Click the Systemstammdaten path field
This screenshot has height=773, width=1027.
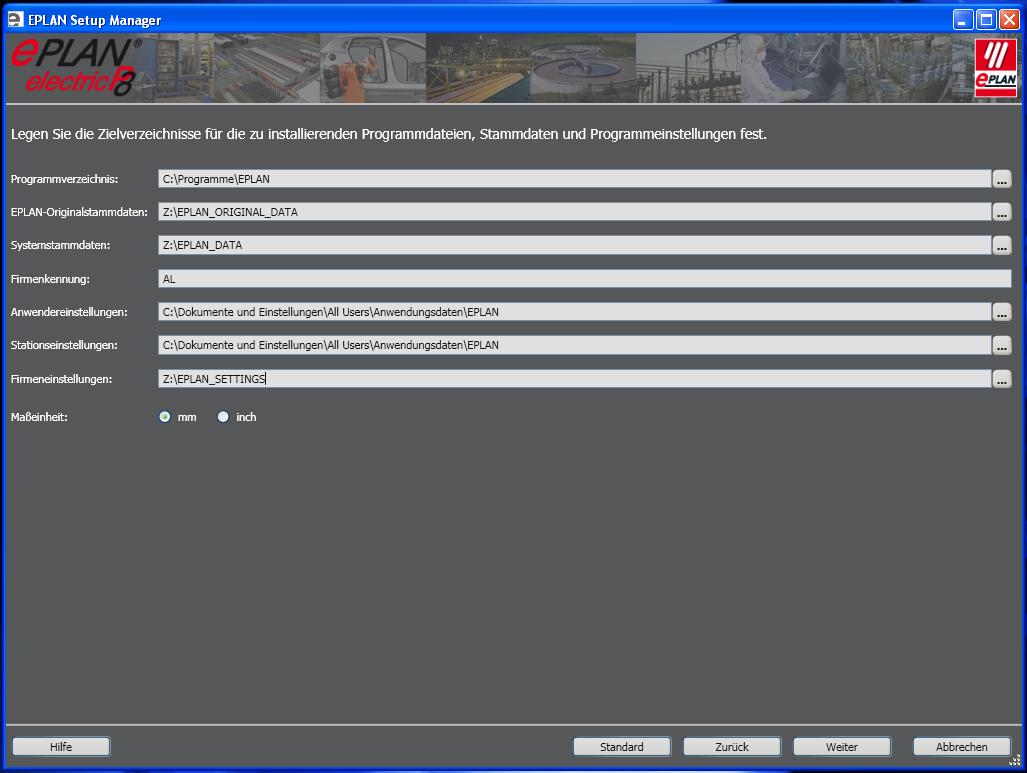coord(574,245)
